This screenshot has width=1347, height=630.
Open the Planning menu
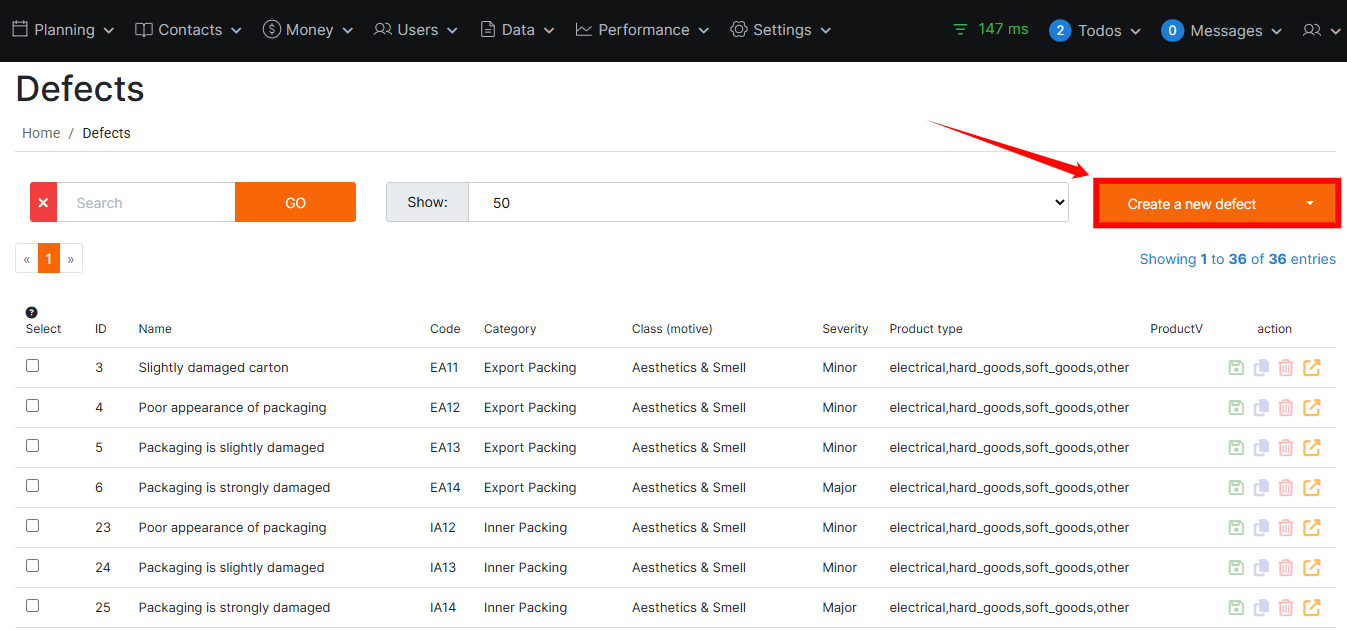click(x=63, y=30)
